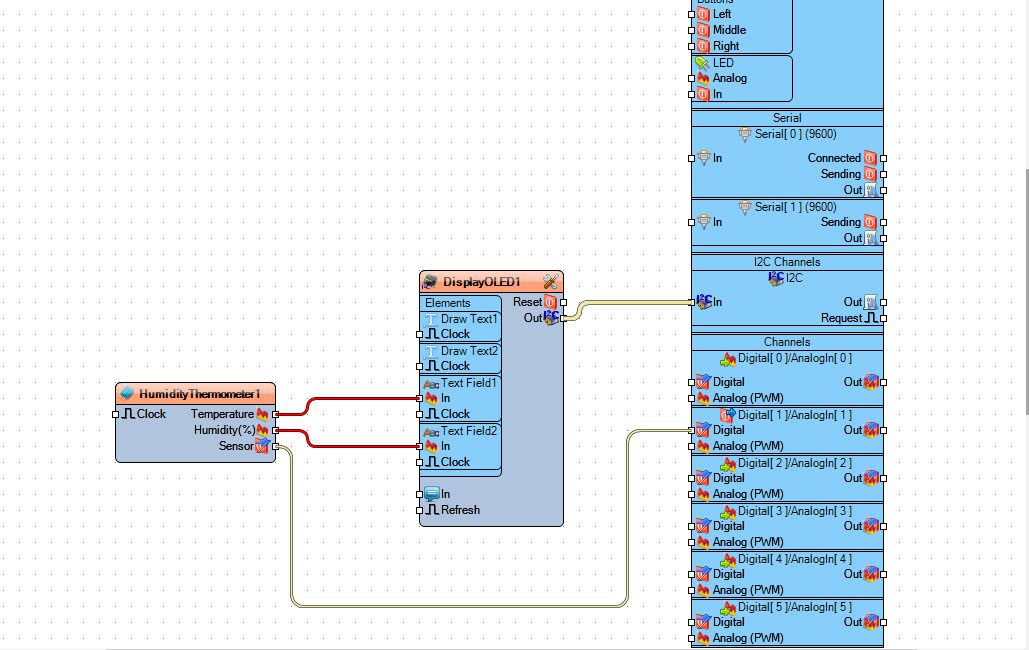Open DisplayOLED1 tools wrench icon
1029x650 pixels.
(550, 282)
